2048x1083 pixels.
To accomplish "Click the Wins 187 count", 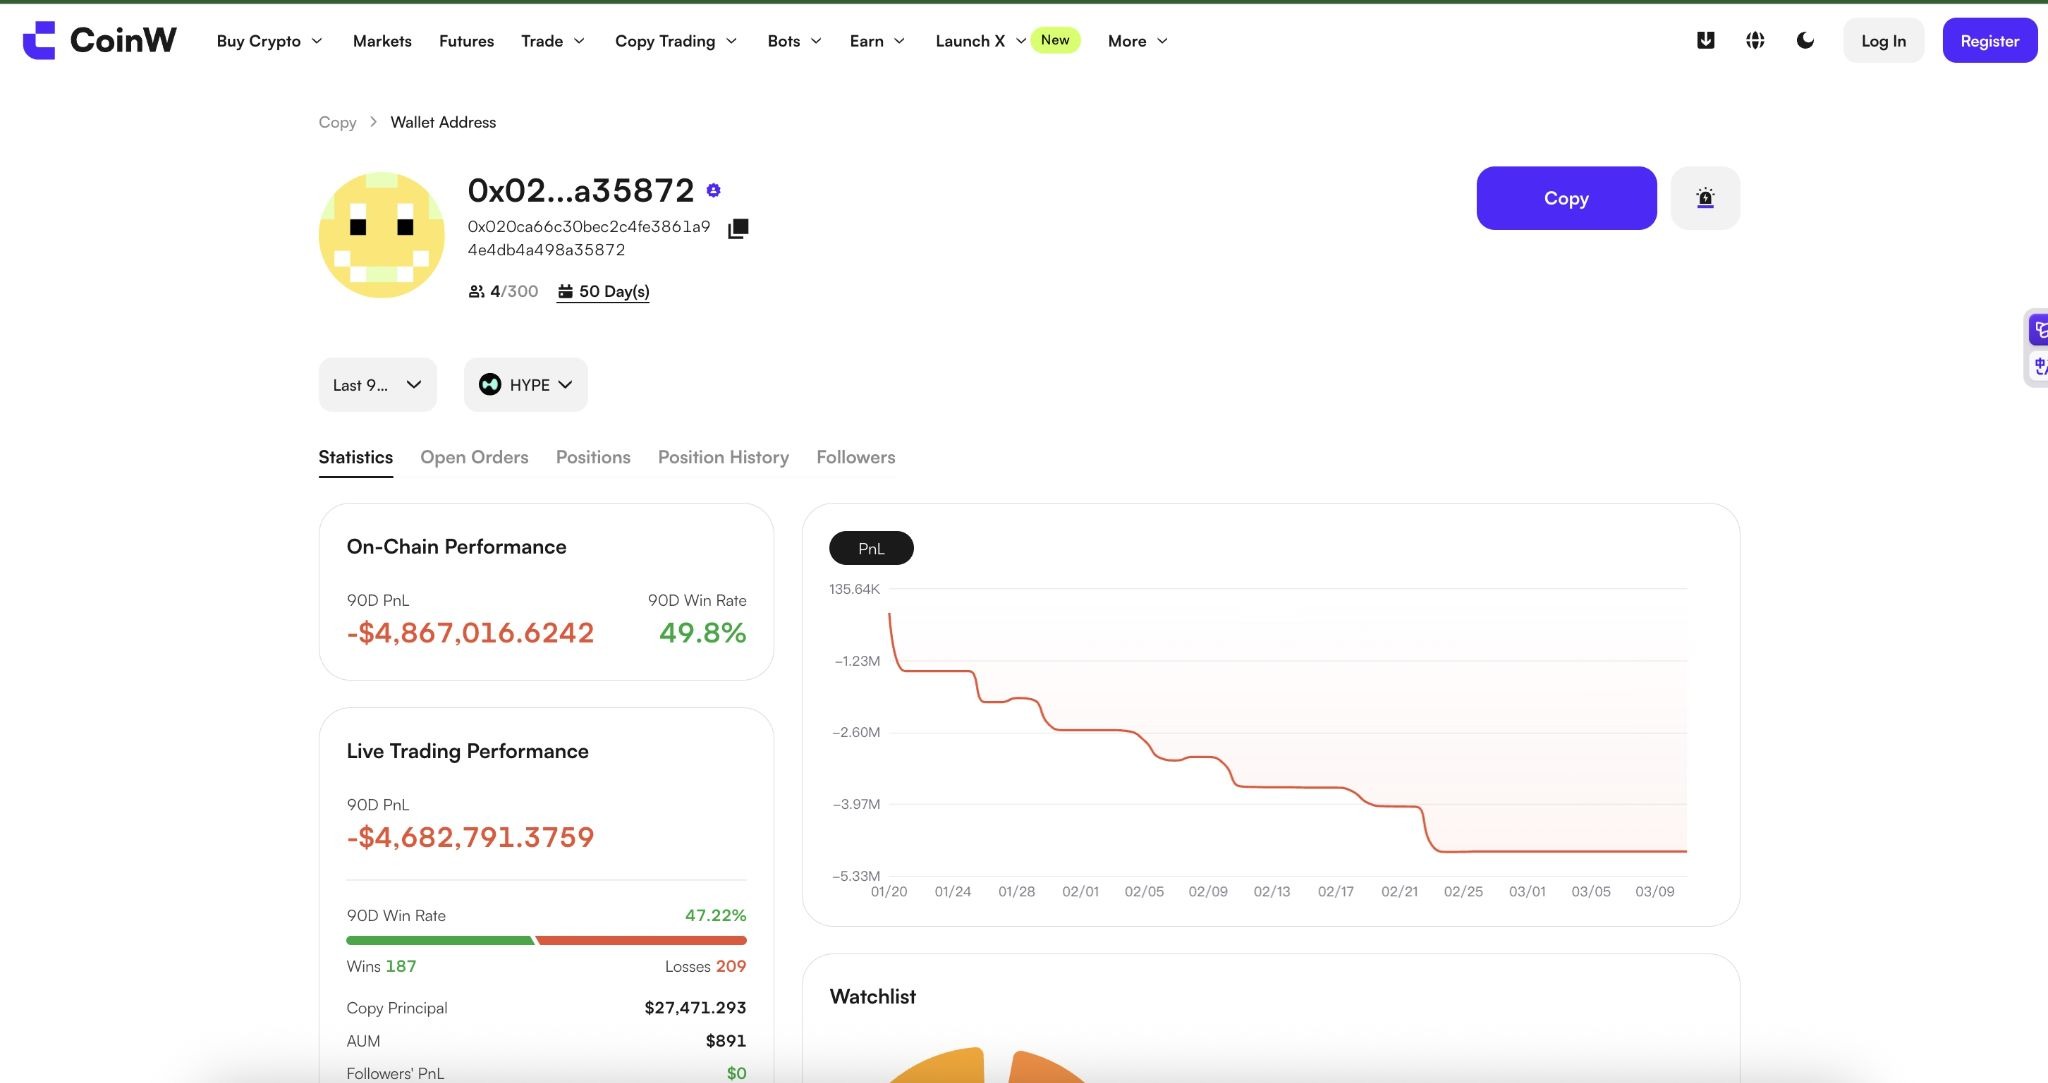I will pos(381,966).
